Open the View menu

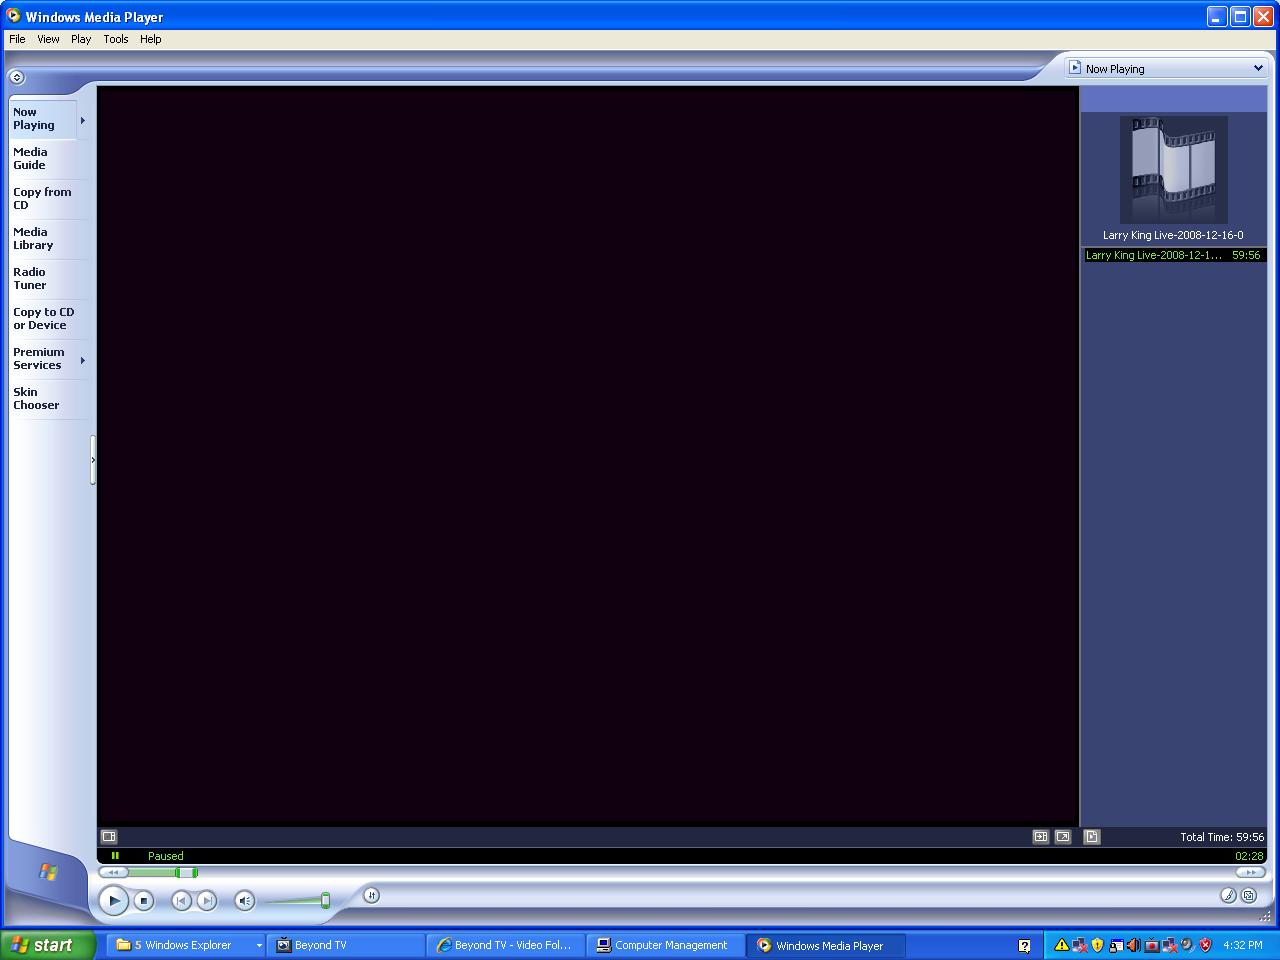[48, 39]
